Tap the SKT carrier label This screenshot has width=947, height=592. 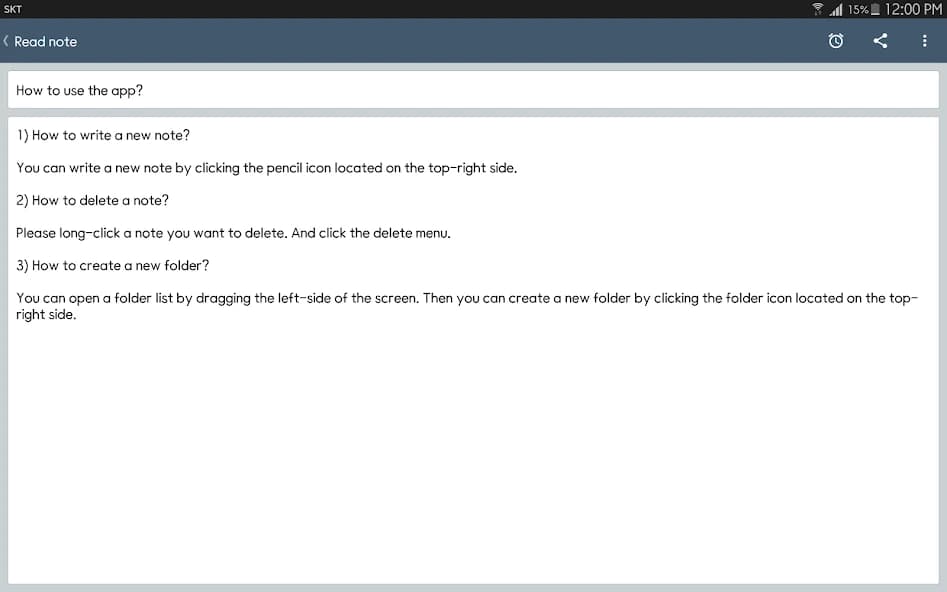coord(16,9)
